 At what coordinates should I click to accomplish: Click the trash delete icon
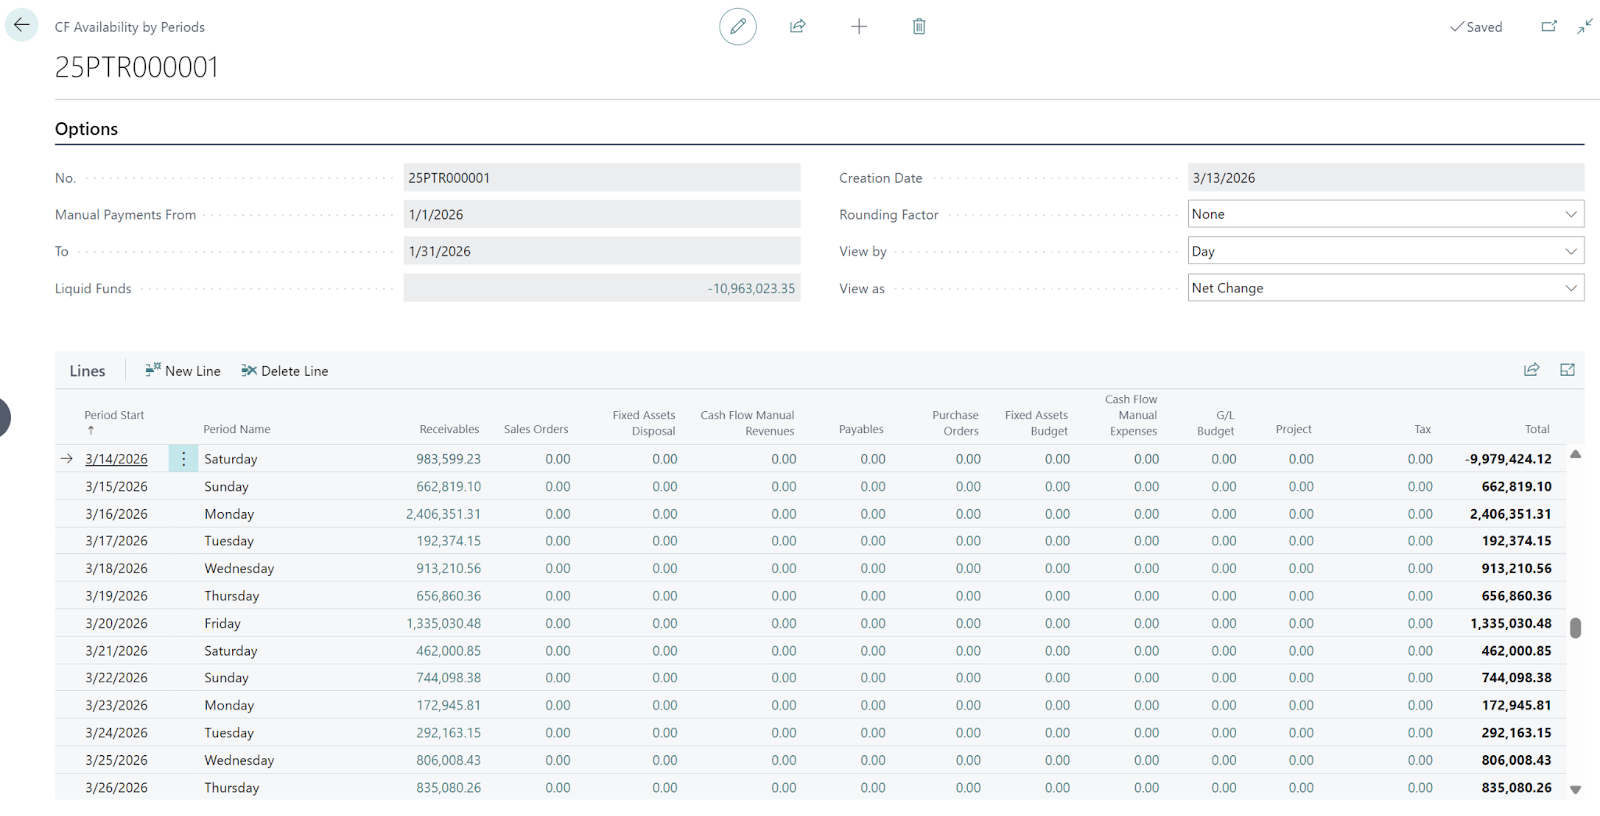(x=919, y=27)
